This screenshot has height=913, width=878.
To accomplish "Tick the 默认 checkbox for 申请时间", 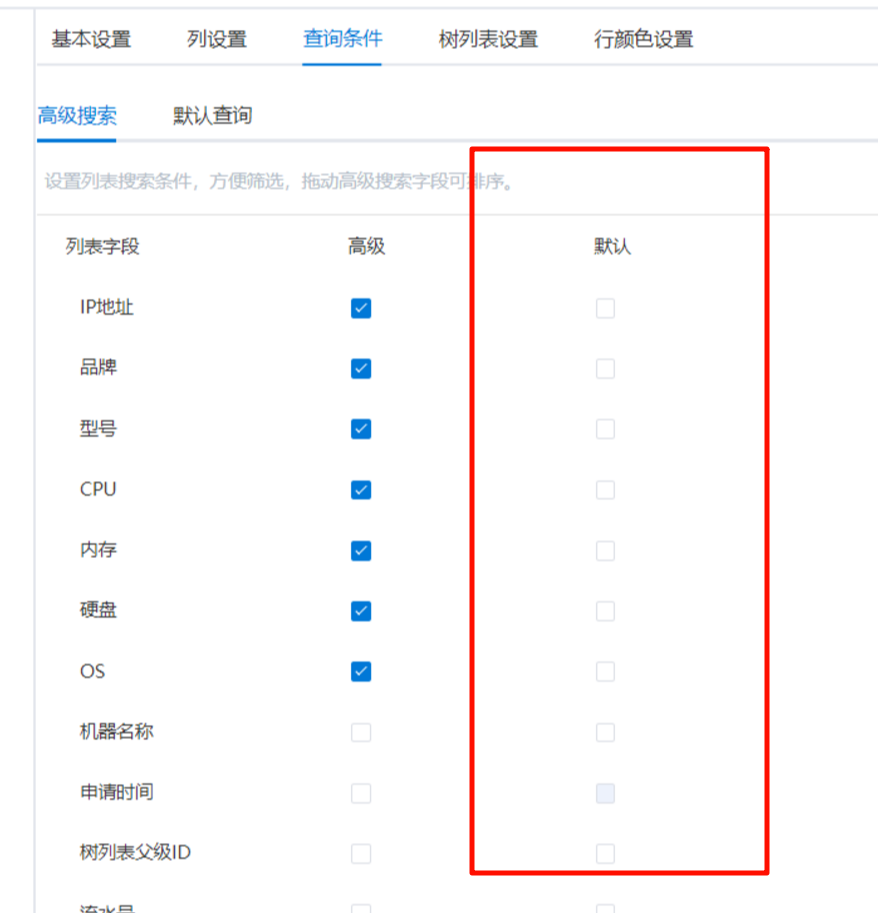I will (x=605, y=794).
